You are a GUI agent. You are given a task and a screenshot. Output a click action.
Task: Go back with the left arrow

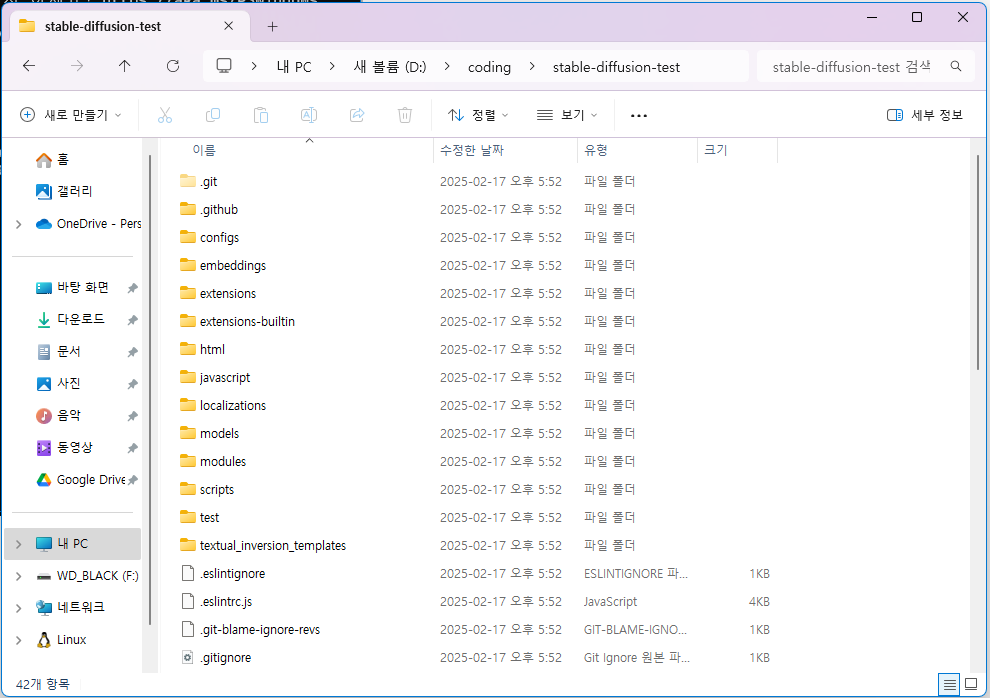pos(29,66)
